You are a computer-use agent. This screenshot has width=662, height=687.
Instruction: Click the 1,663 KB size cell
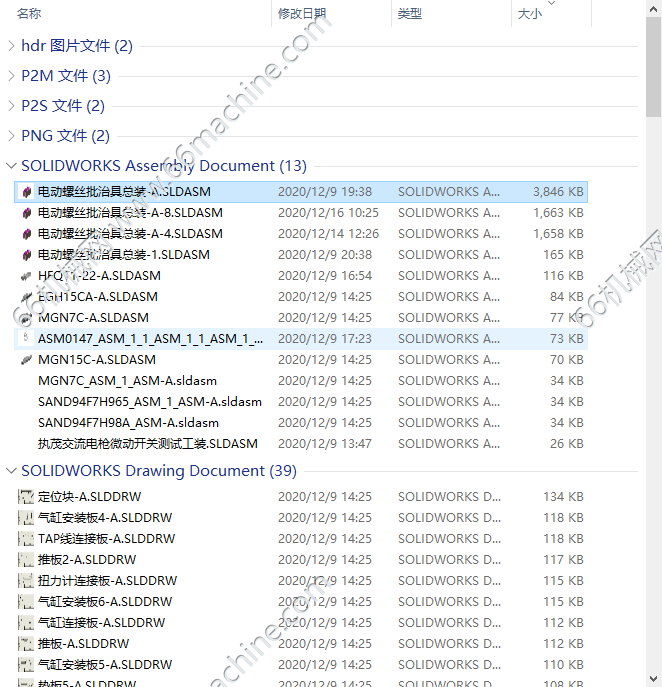pos(558,213)
